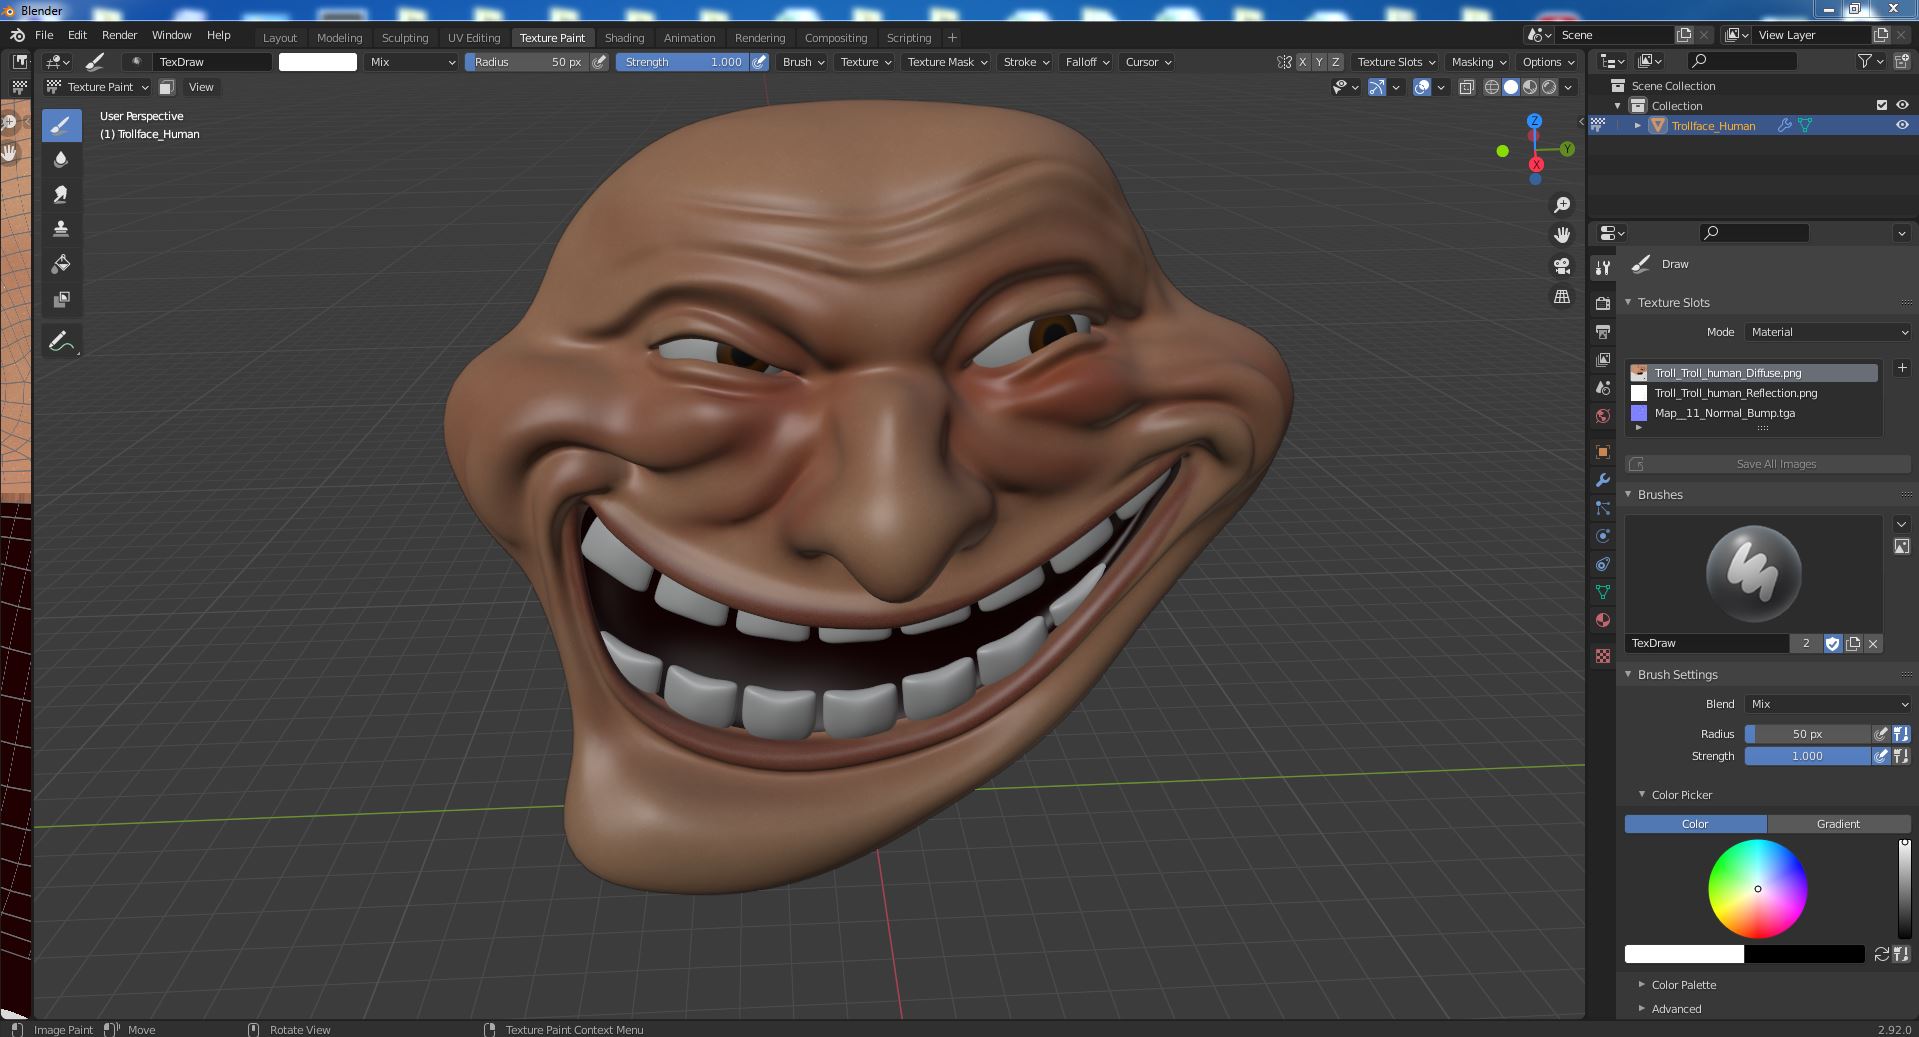Toggle camera view with camera gizmo
The height and width of the screenshot is (1037, 1919).
(1562, 266)
